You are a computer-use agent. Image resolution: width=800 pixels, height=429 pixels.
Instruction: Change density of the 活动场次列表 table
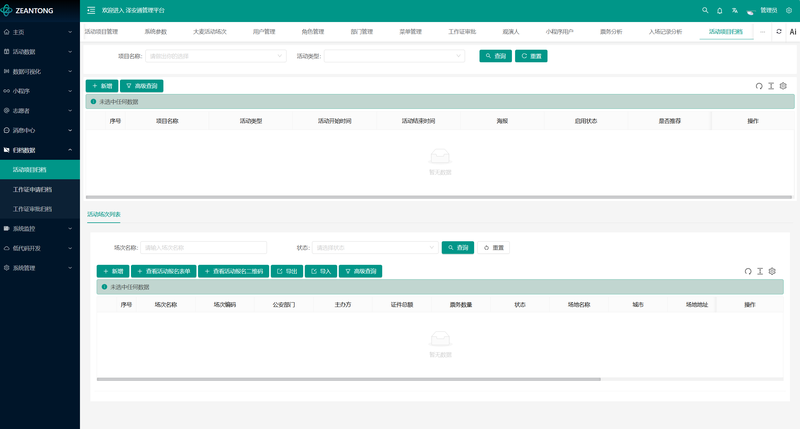pyautogui.click(x=760, y=271)
